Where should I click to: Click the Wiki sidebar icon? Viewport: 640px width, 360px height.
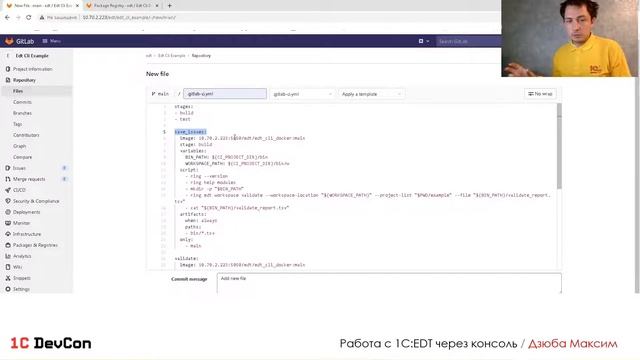pyautogui.click(x=8, y=267)
